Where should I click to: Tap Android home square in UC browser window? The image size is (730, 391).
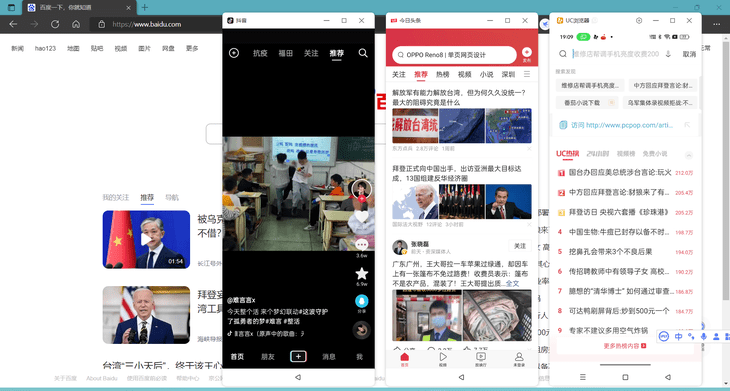[x=625, y=377]
